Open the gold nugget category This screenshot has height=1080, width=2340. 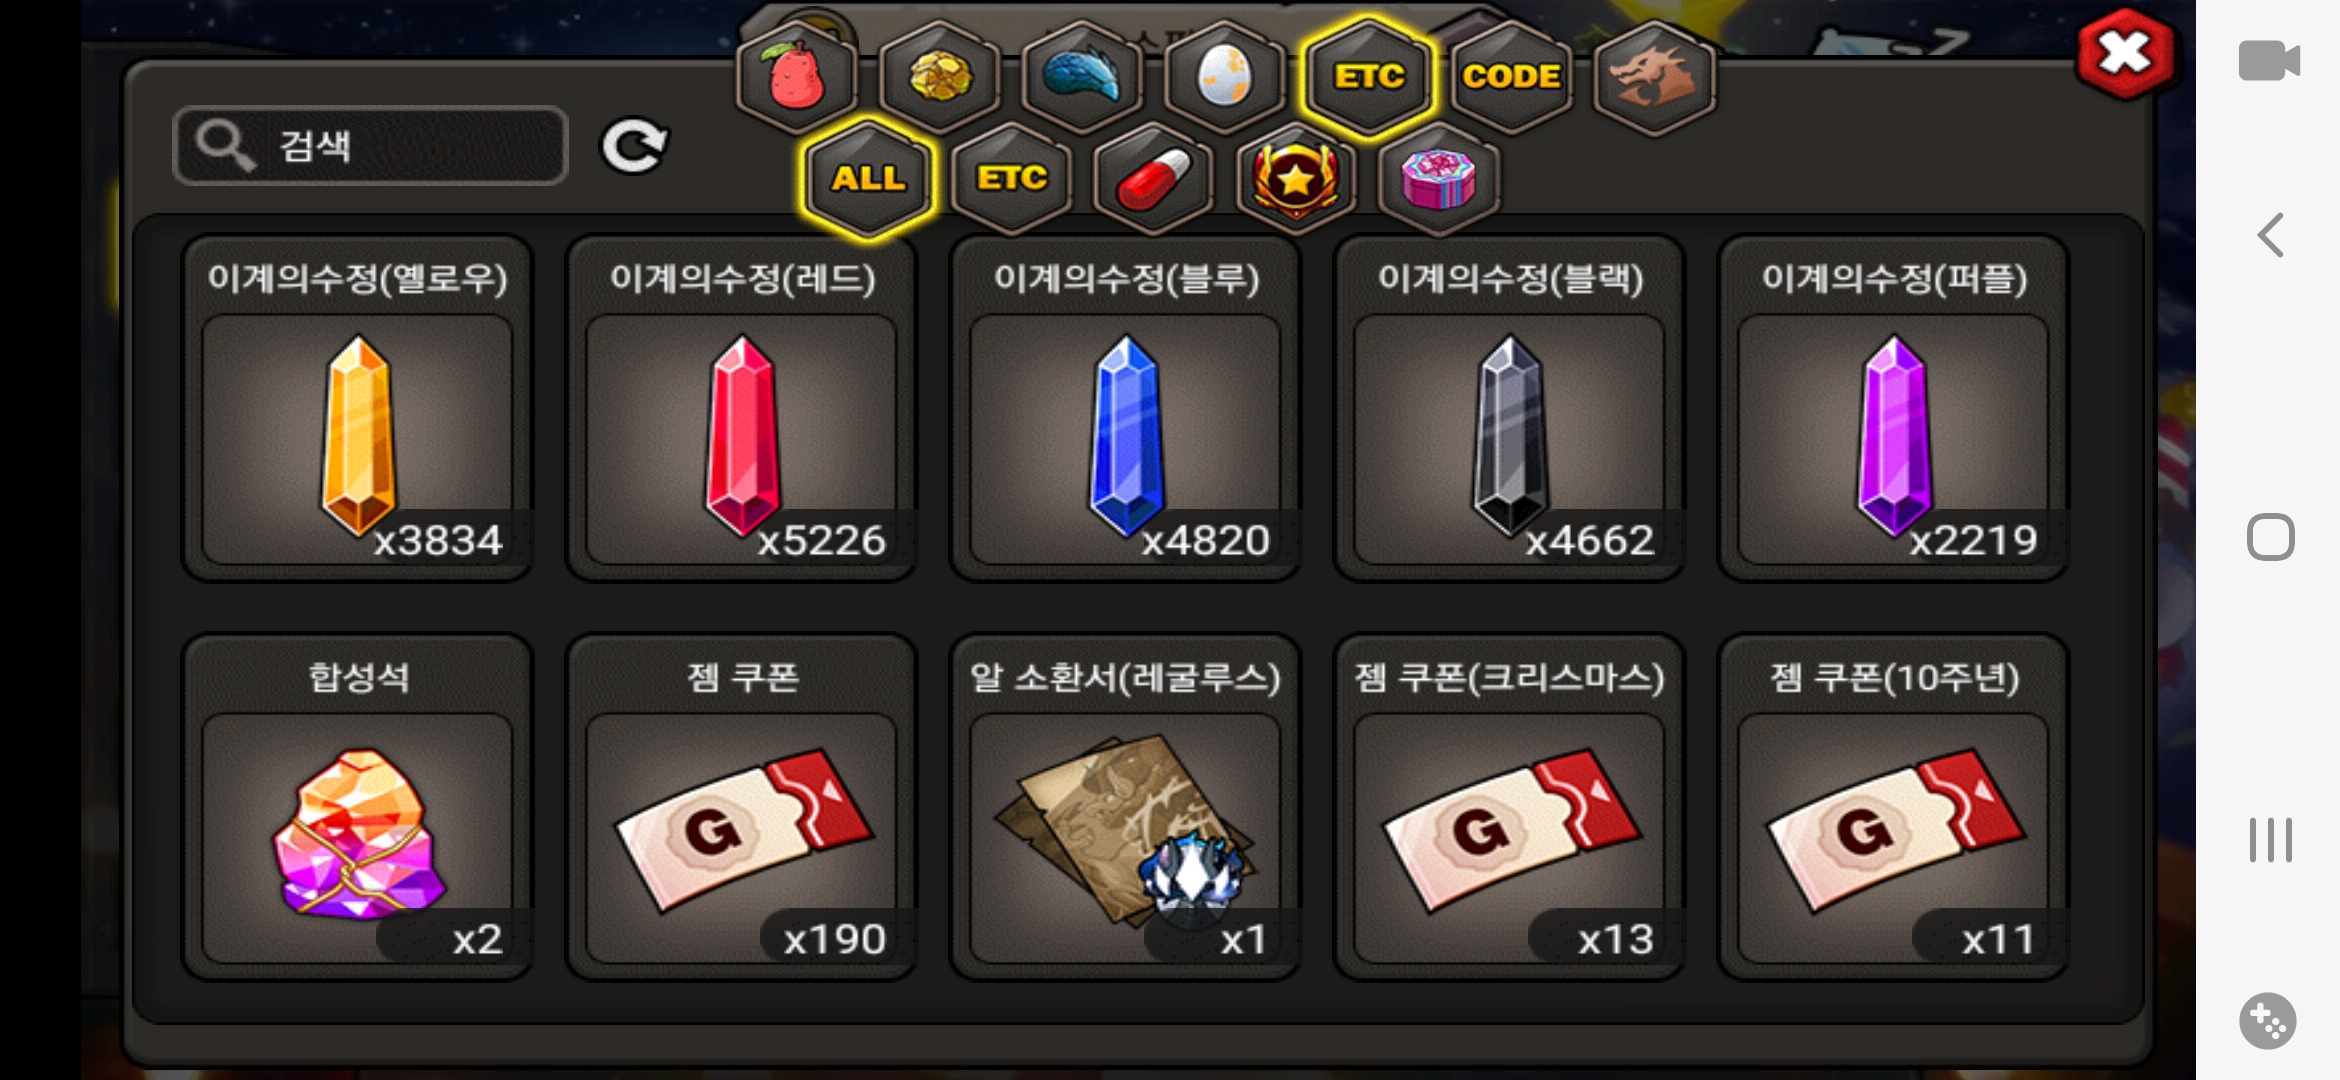coord(940,77)
